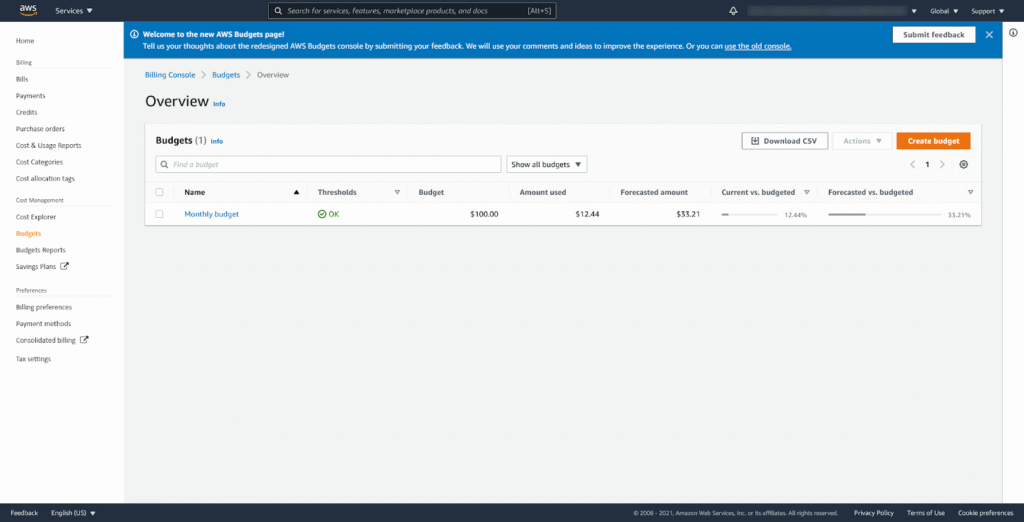Viewport: 1024px width, 522px height.
Task: Go to Payments page
Action: [x=31, y=95]
